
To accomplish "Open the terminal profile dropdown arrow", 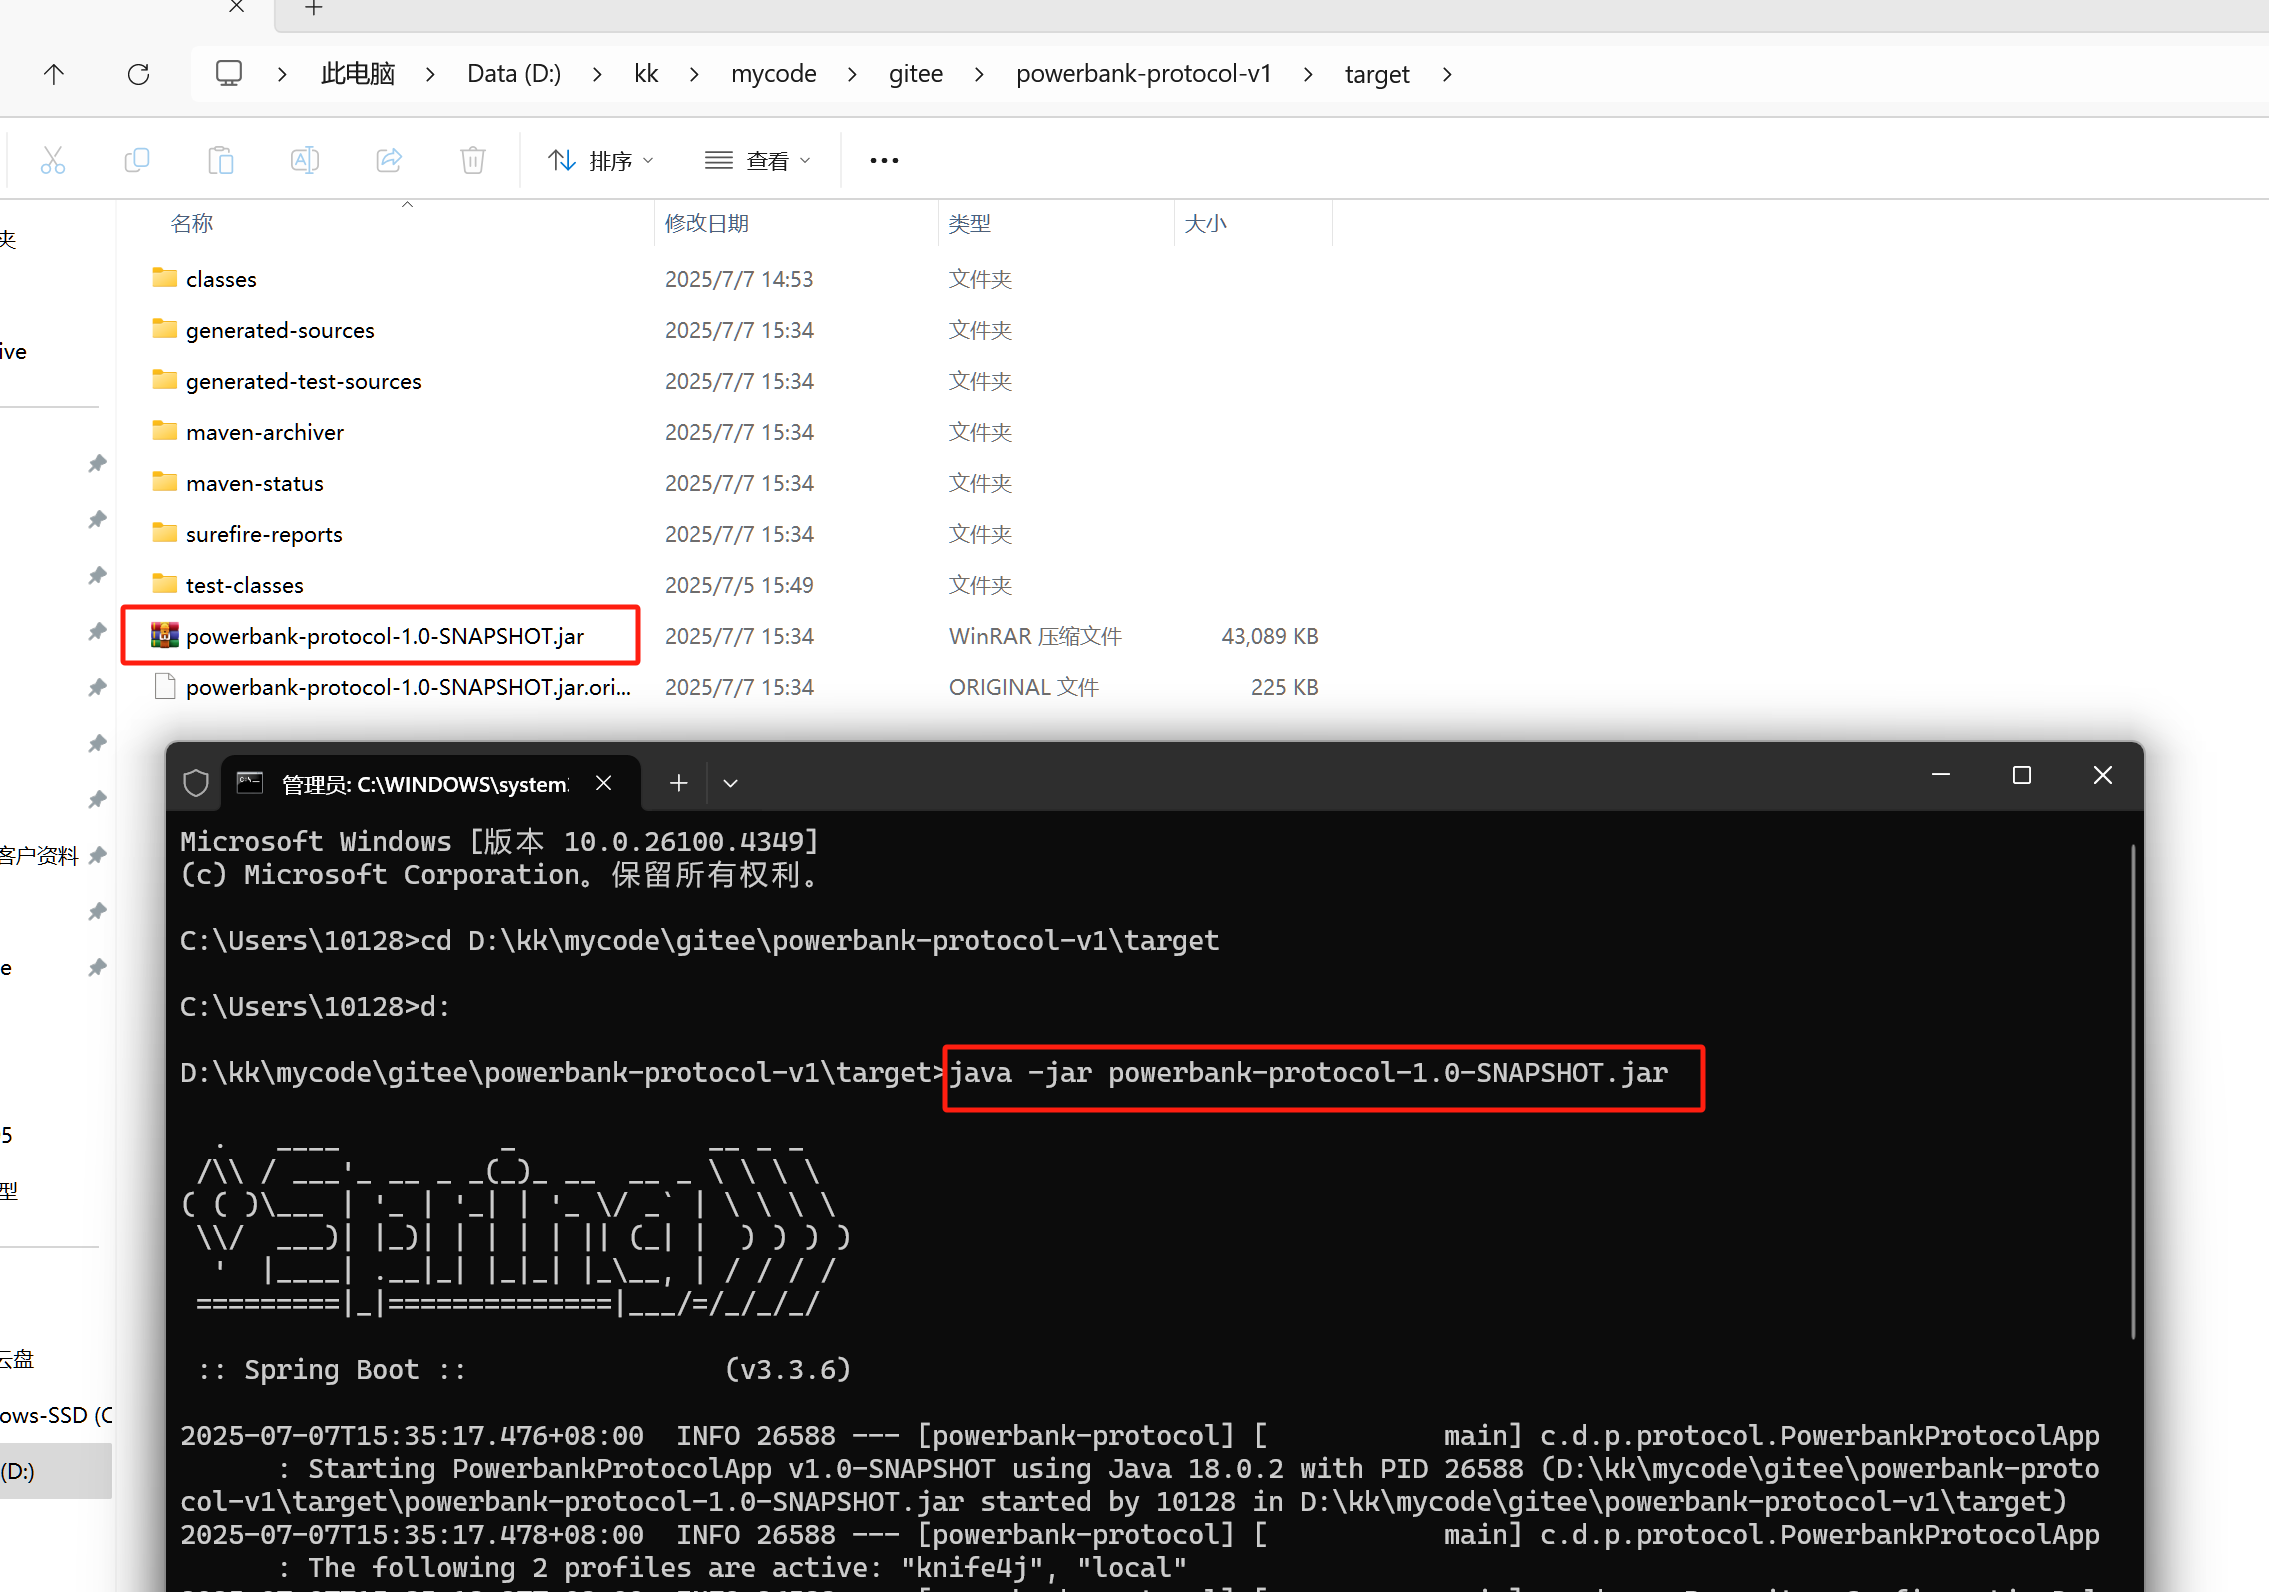I will tap(730, 783).
